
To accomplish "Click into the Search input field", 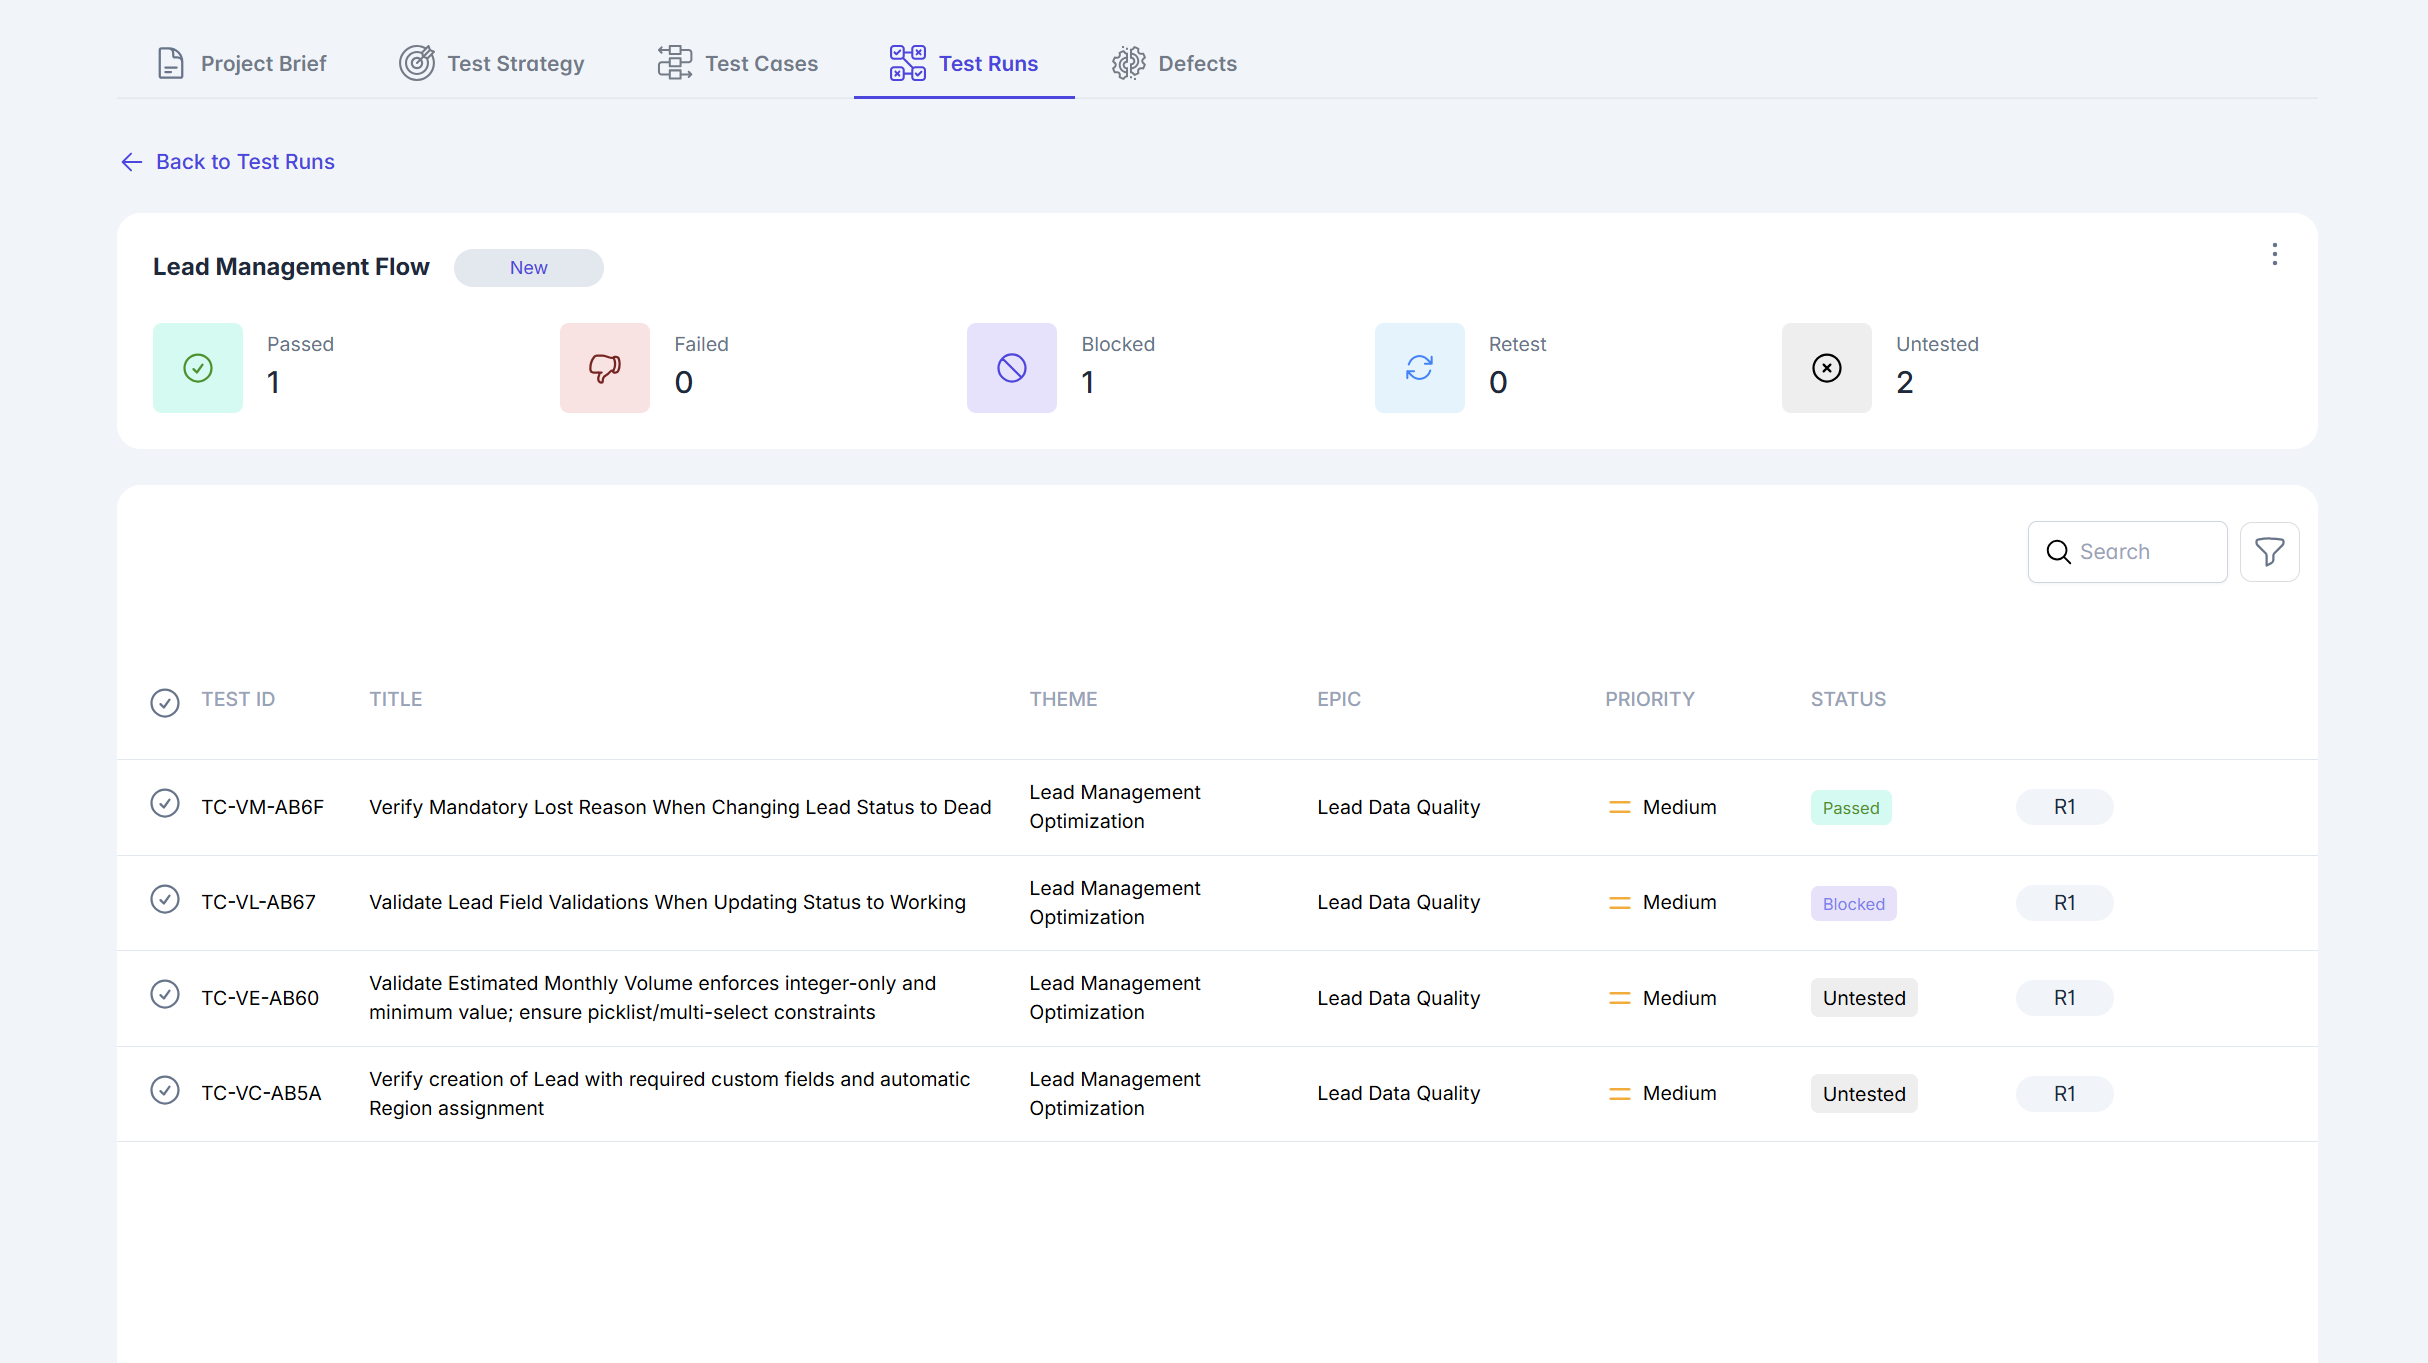I will pyautogui.click(x=2128, y=552).
